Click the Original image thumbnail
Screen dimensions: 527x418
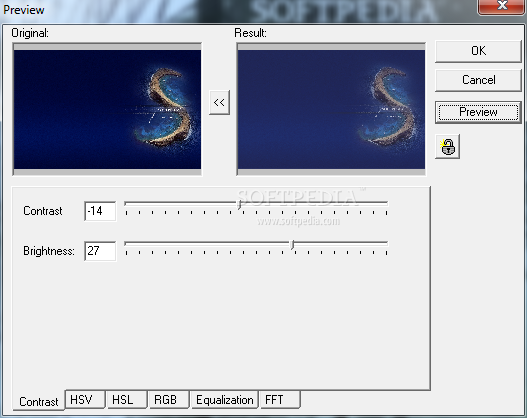(107, 109)
